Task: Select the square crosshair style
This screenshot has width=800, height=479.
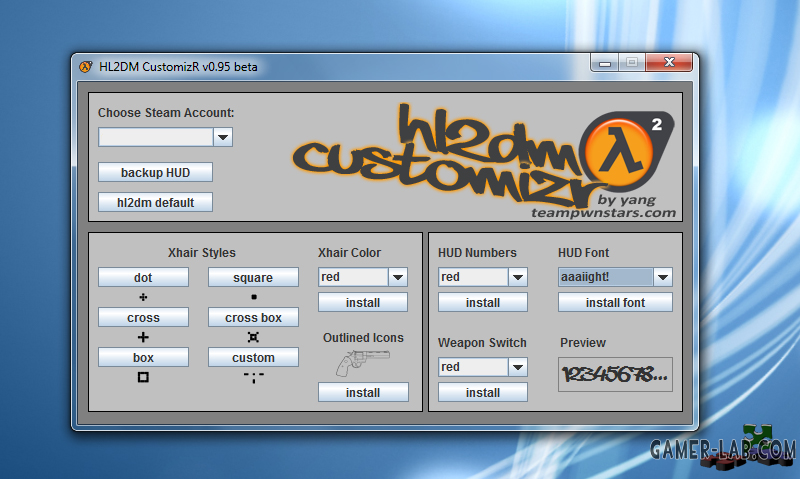Action: tap(253, 278)
